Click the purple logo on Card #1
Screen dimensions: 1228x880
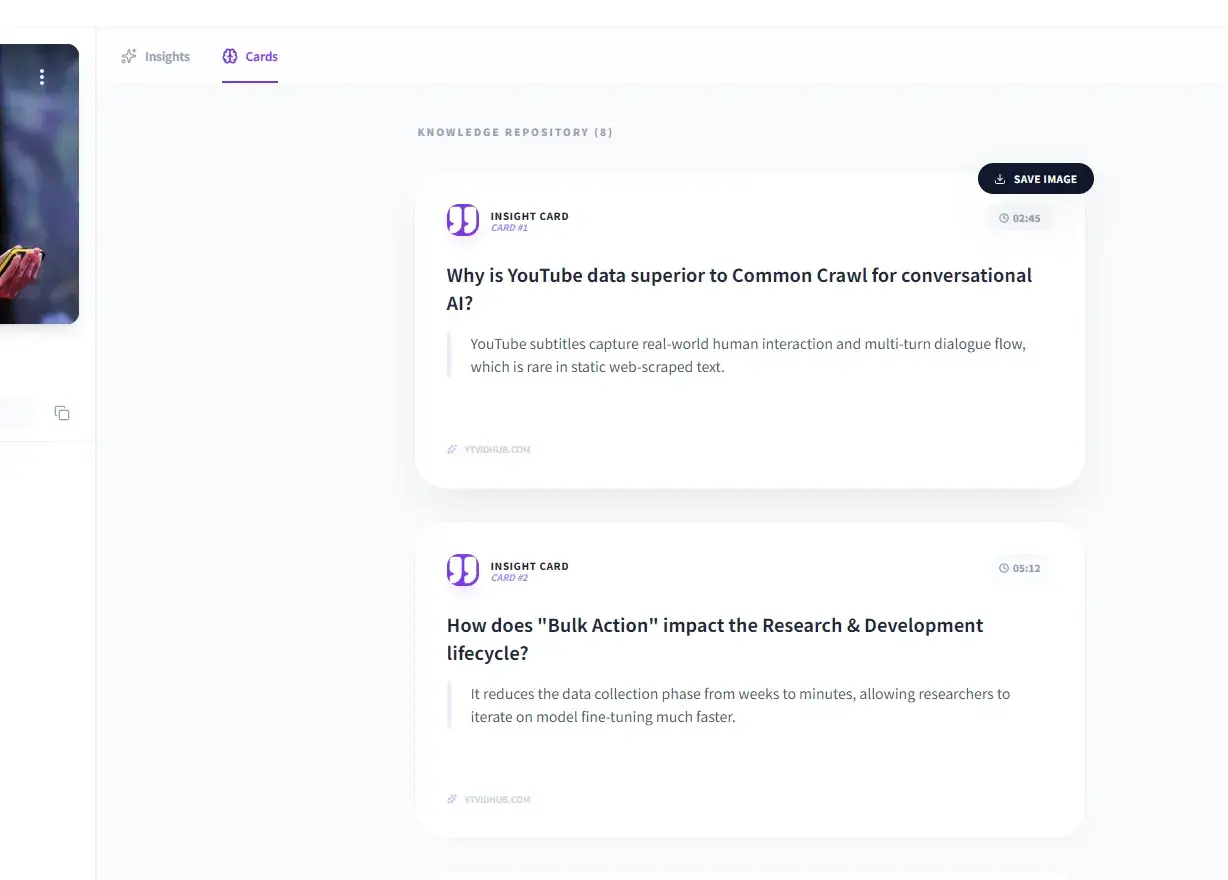click(x=462, y=220)
